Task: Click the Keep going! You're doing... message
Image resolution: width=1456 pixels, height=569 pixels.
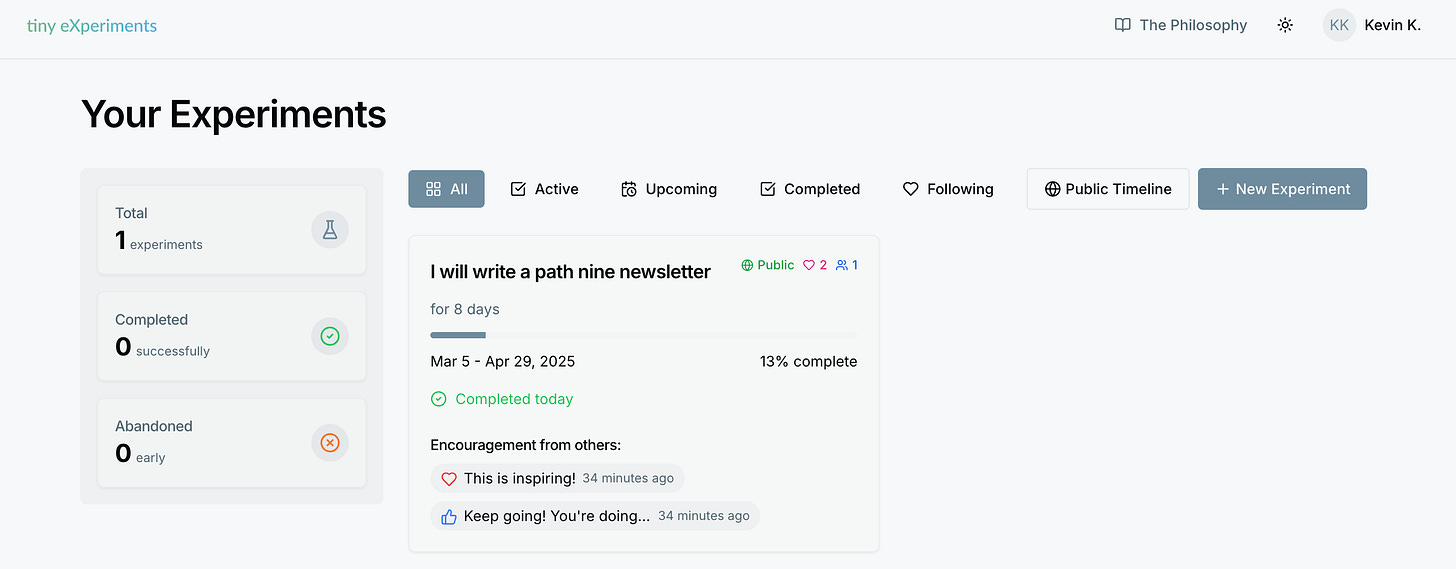Action: click(595, 516)
